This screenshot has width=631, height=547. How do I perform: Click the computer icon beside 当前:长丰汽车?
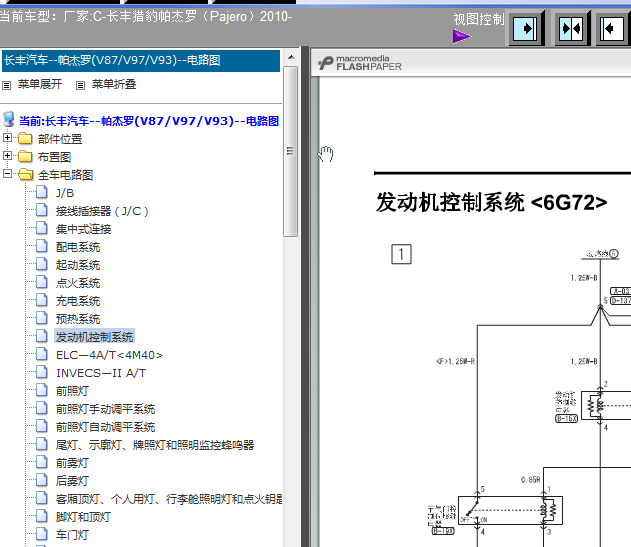click(x=9, y=120)
